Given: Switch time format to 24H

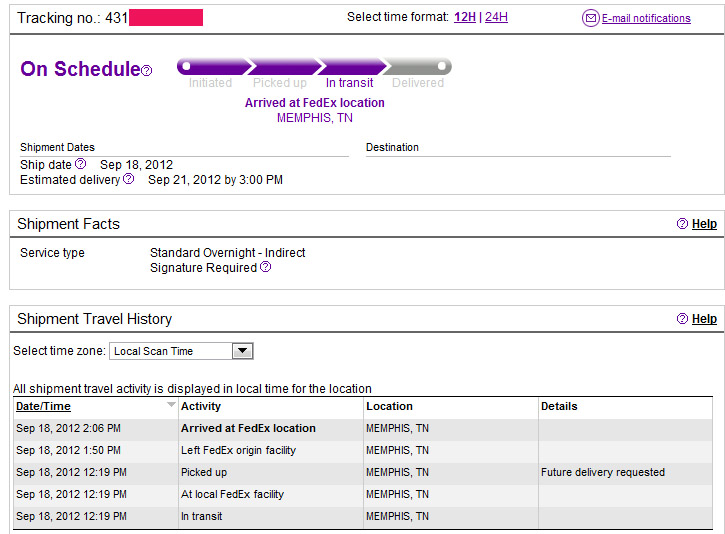Looking at the screenshot, I should click(496, 17).
